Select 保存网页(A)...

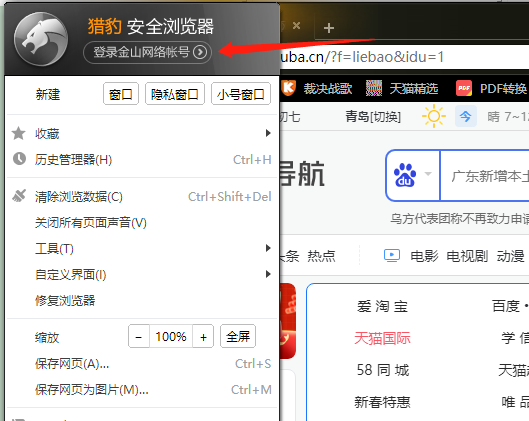(x=142, y=364)
